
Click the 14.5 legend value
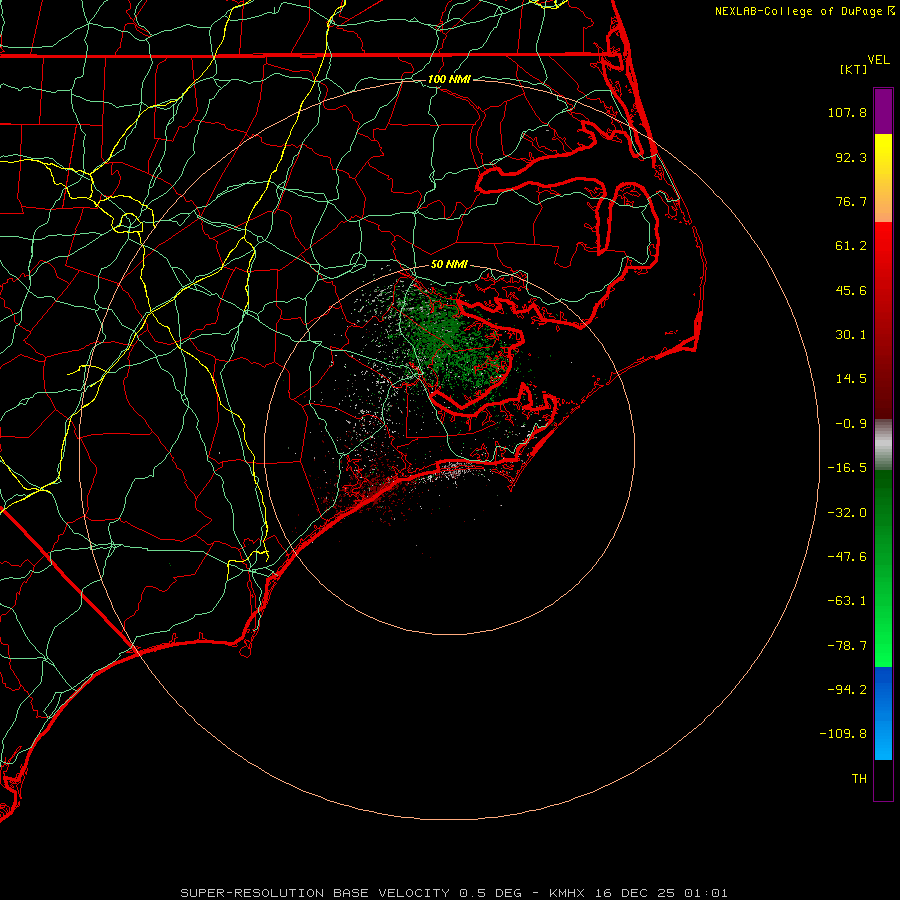851,379
